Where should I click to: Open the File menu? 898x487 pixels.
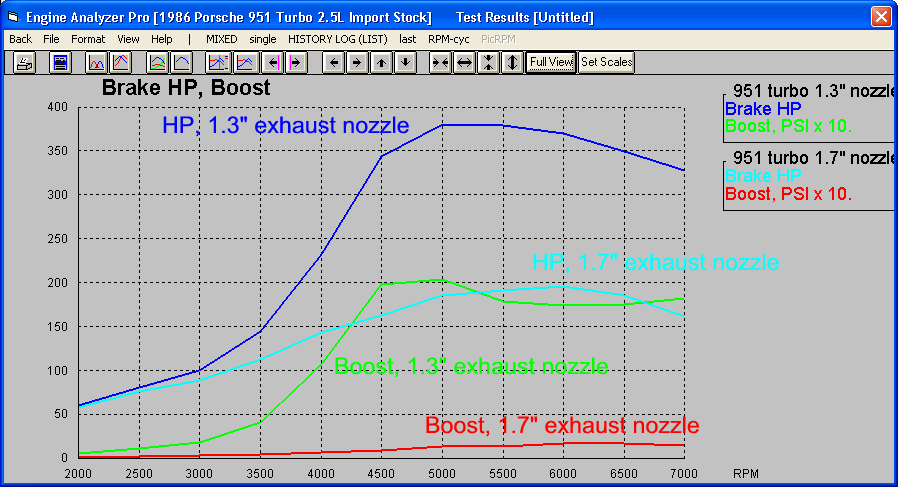pyautogui.click(x=51, y=39)
